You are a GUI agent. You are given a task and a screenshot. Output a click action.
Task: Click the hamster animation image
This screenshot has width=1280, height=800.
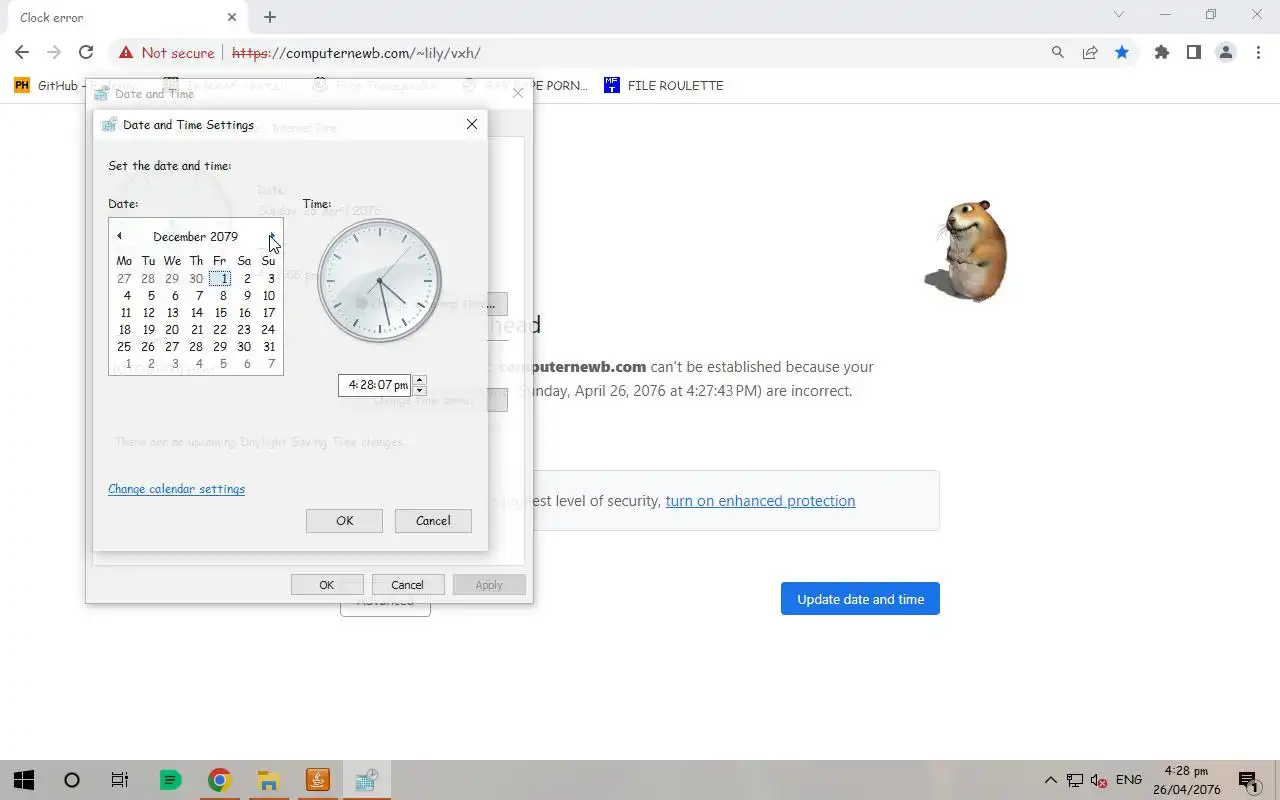tap(966, 250)
